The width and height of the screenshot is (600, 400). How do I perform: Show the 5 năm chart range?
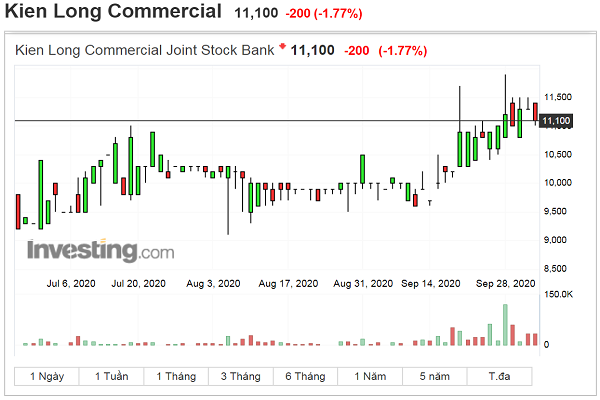pos(435,376)
